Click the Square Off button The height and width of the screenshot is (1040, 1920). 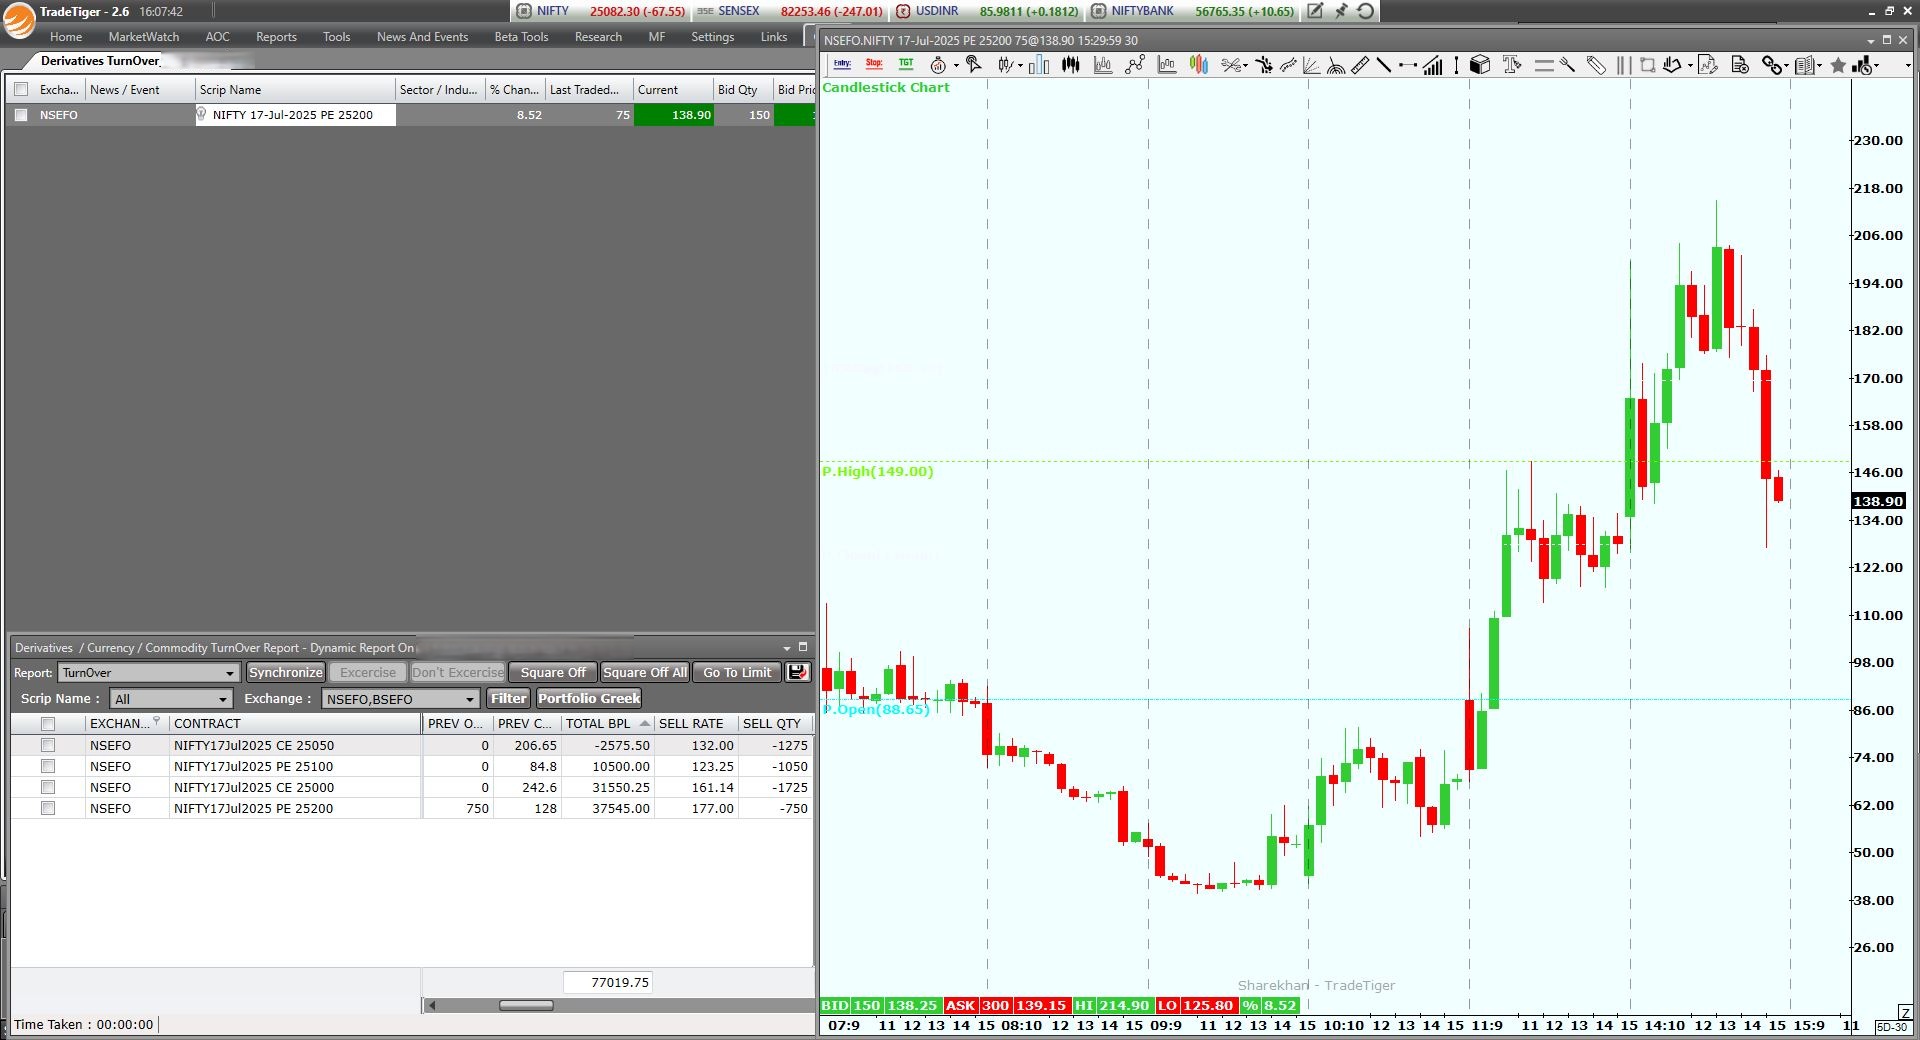pyautogui.click(x=553, y=672)
